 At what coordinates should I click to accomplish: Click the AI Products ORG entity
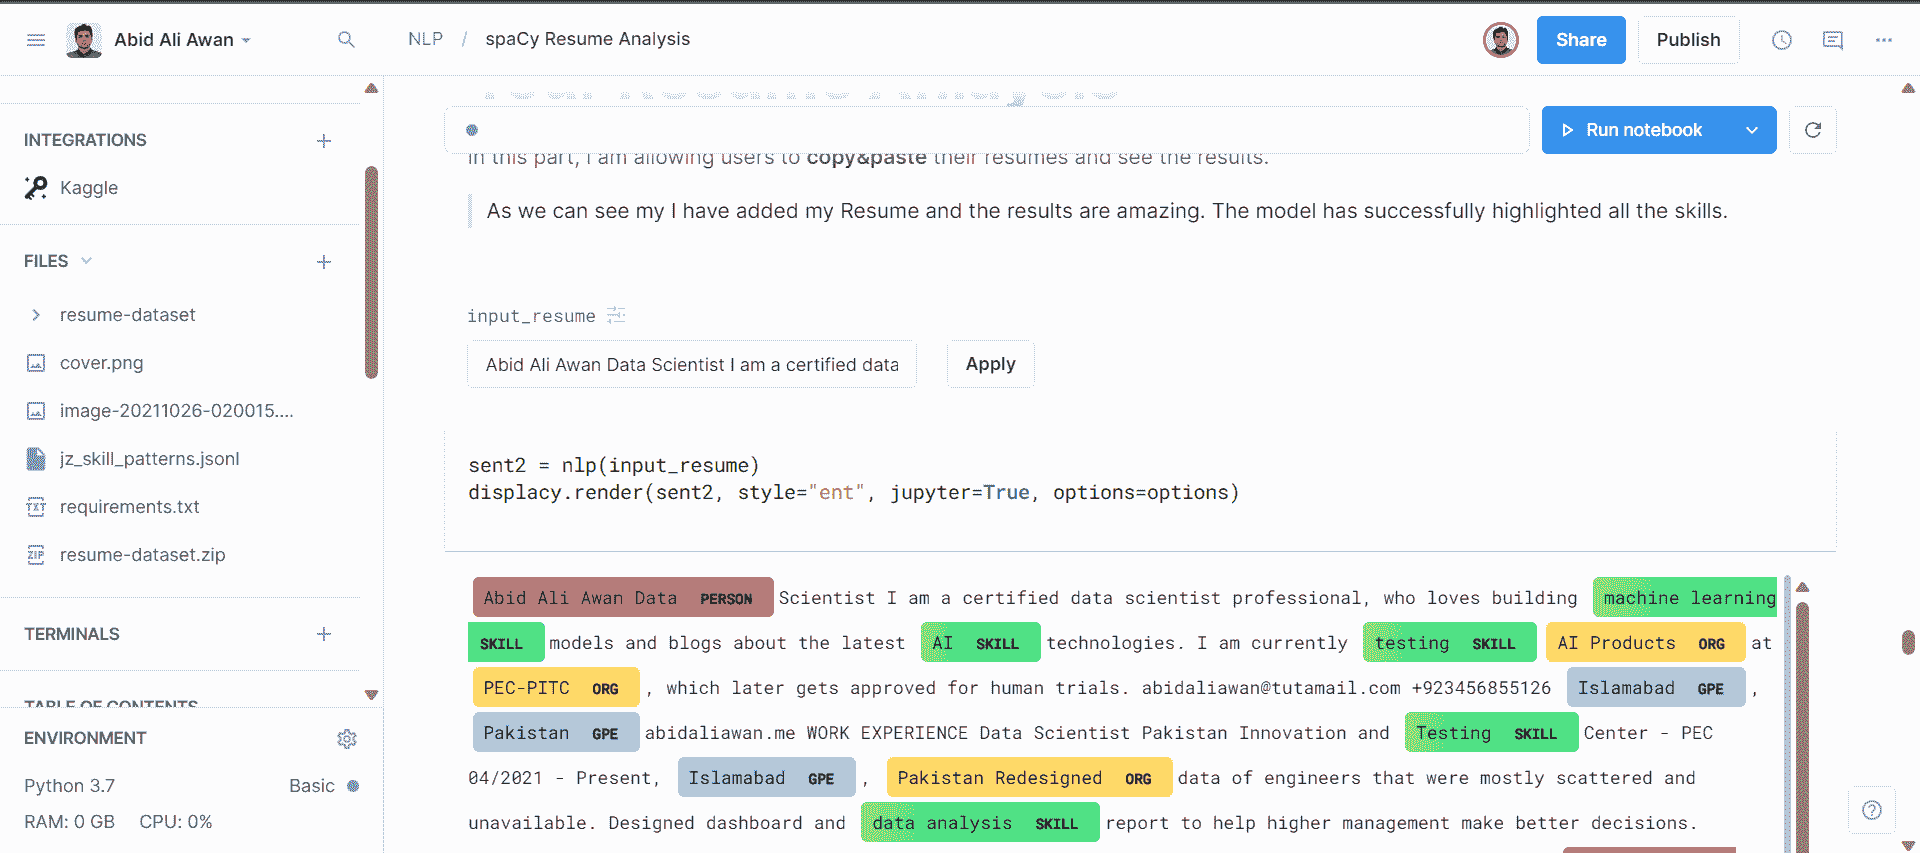1645,643
